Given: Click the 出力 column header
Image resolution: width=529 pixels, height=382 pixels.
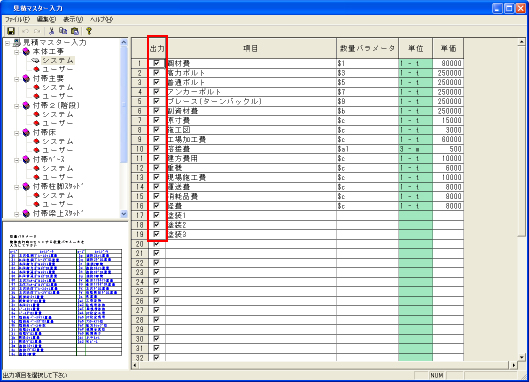Looking at the screenshot, I should pos(157,49).
